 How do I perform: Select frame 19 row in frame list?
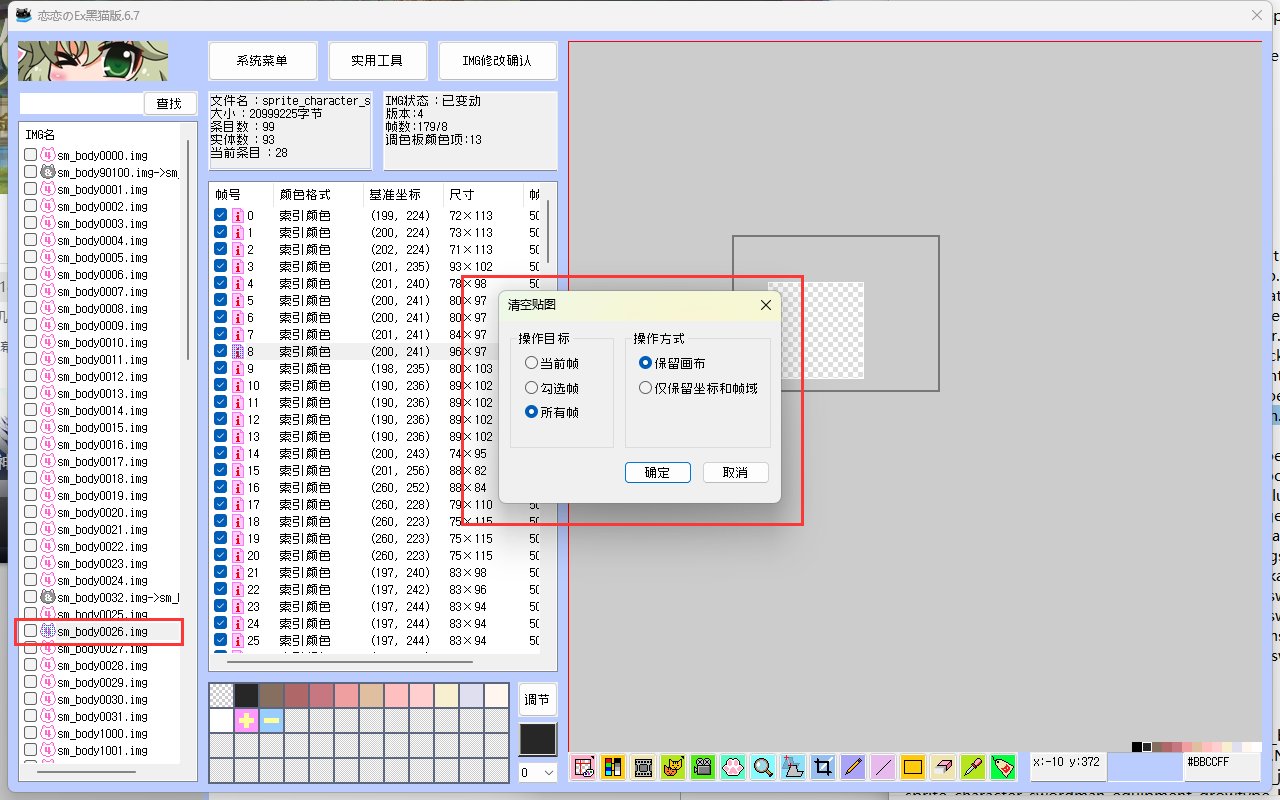click(x=376, y=539)
